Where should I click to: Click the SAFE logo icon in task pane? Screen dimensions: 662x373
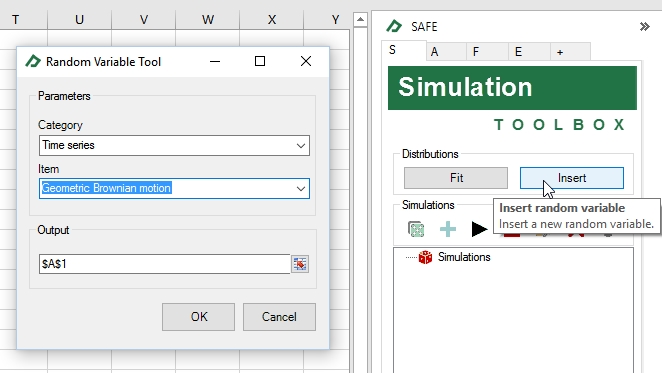[394, 26]
